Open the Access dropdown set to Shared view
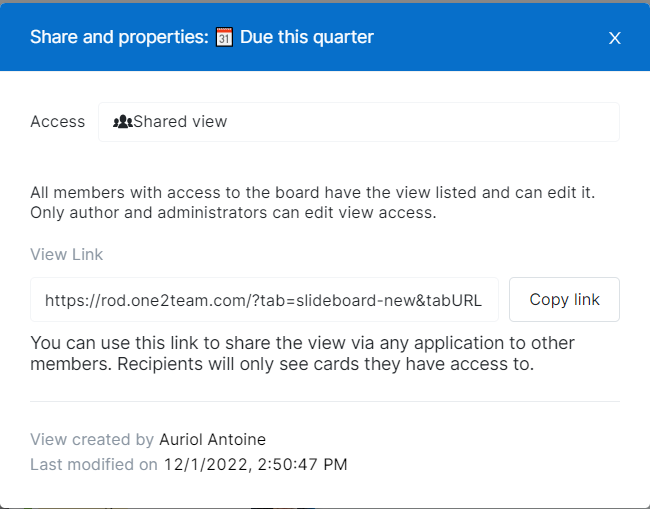650x509 pixels. [358, 122]
